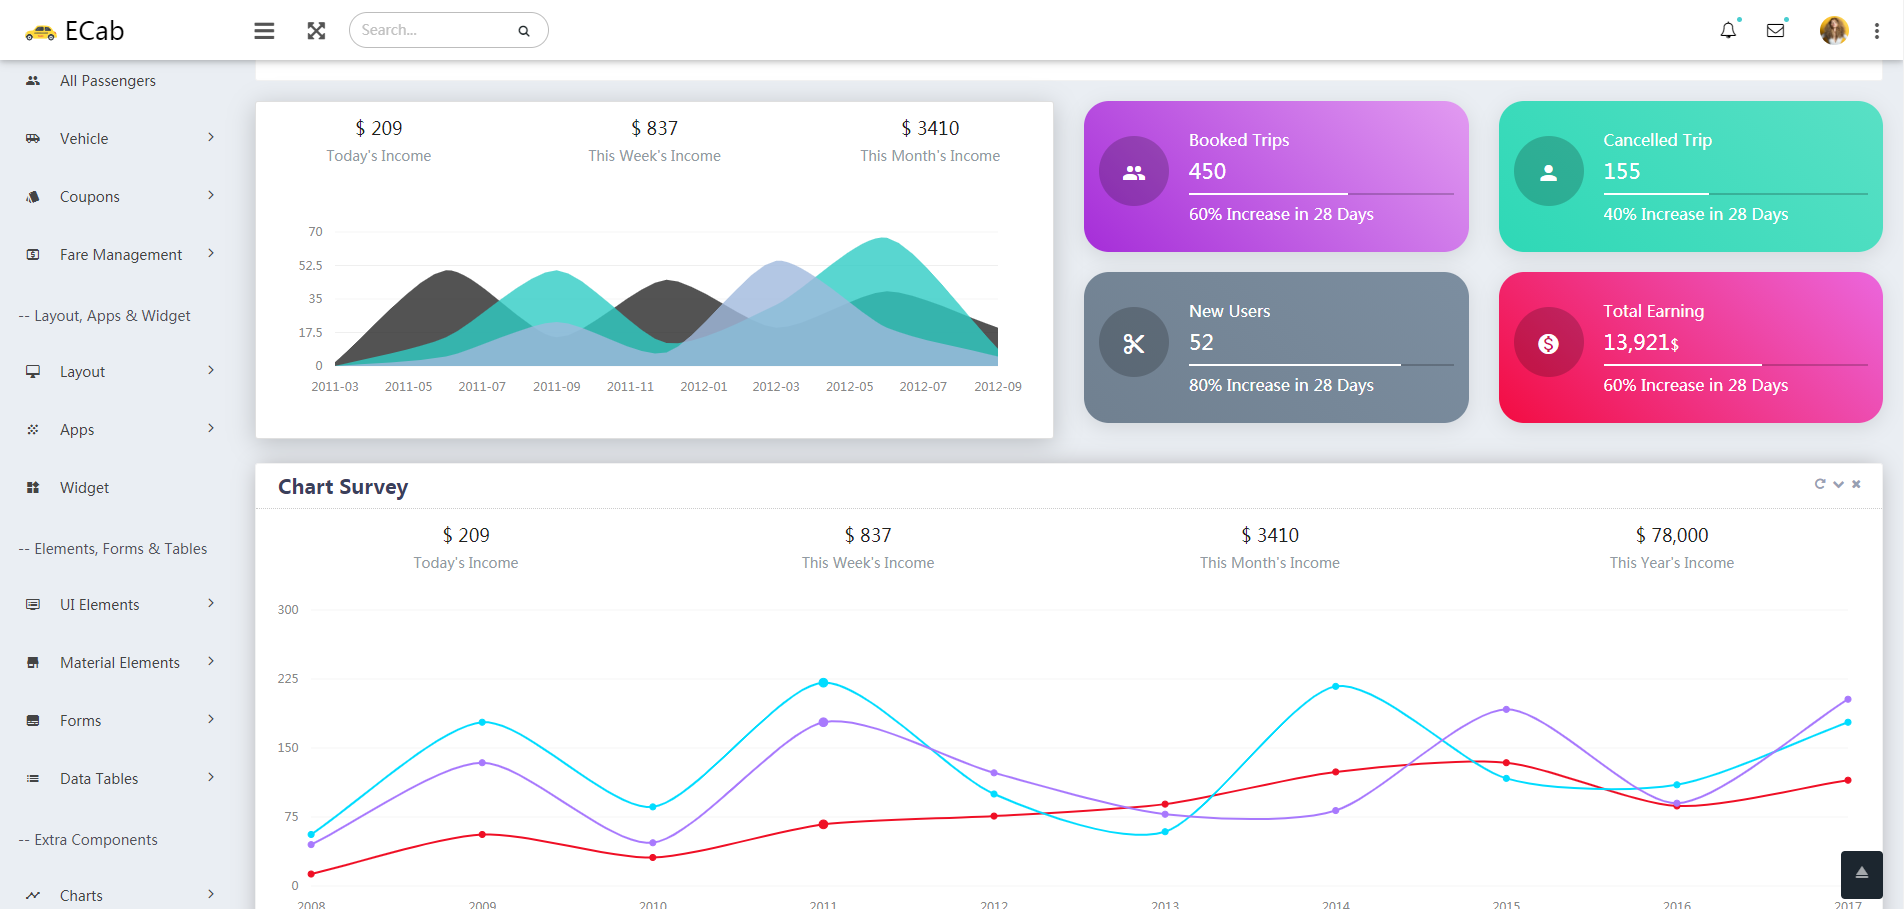The image size is (1904, 909).
Task: Open the Coupons submenu
Action: (90, 196)
